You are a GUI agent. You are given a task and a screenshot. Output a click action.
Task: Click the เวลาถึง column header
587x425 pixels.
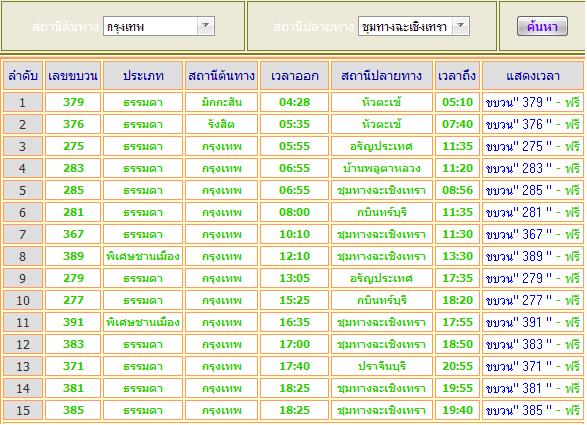(457, 76)
